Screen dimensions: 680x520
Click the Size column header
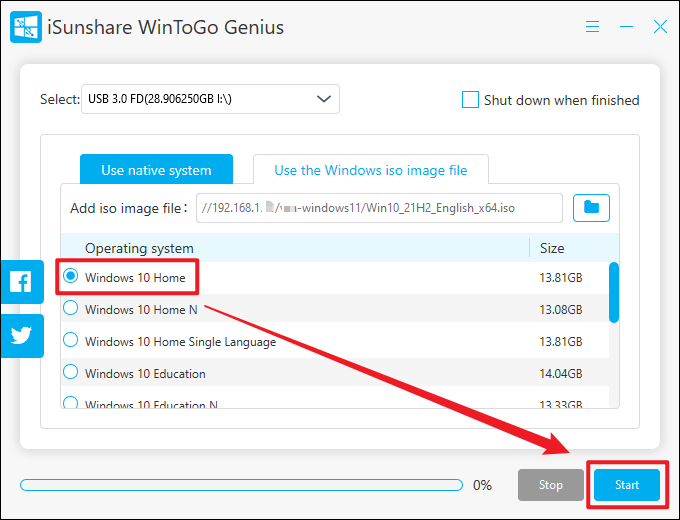(x=552, y=248)
